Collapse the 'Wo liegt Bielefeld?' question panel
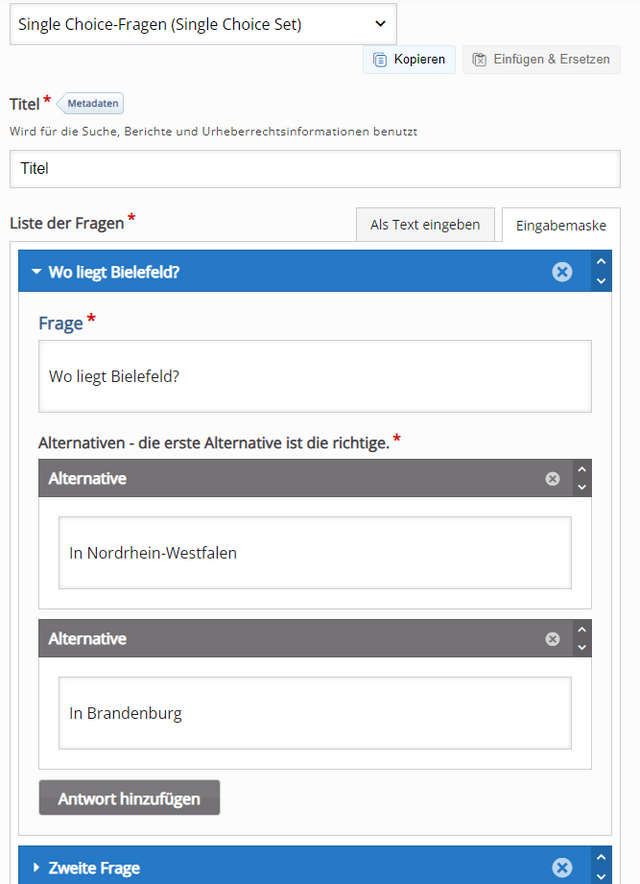Viewport: 640px width, 884px height. coord(37,272)
